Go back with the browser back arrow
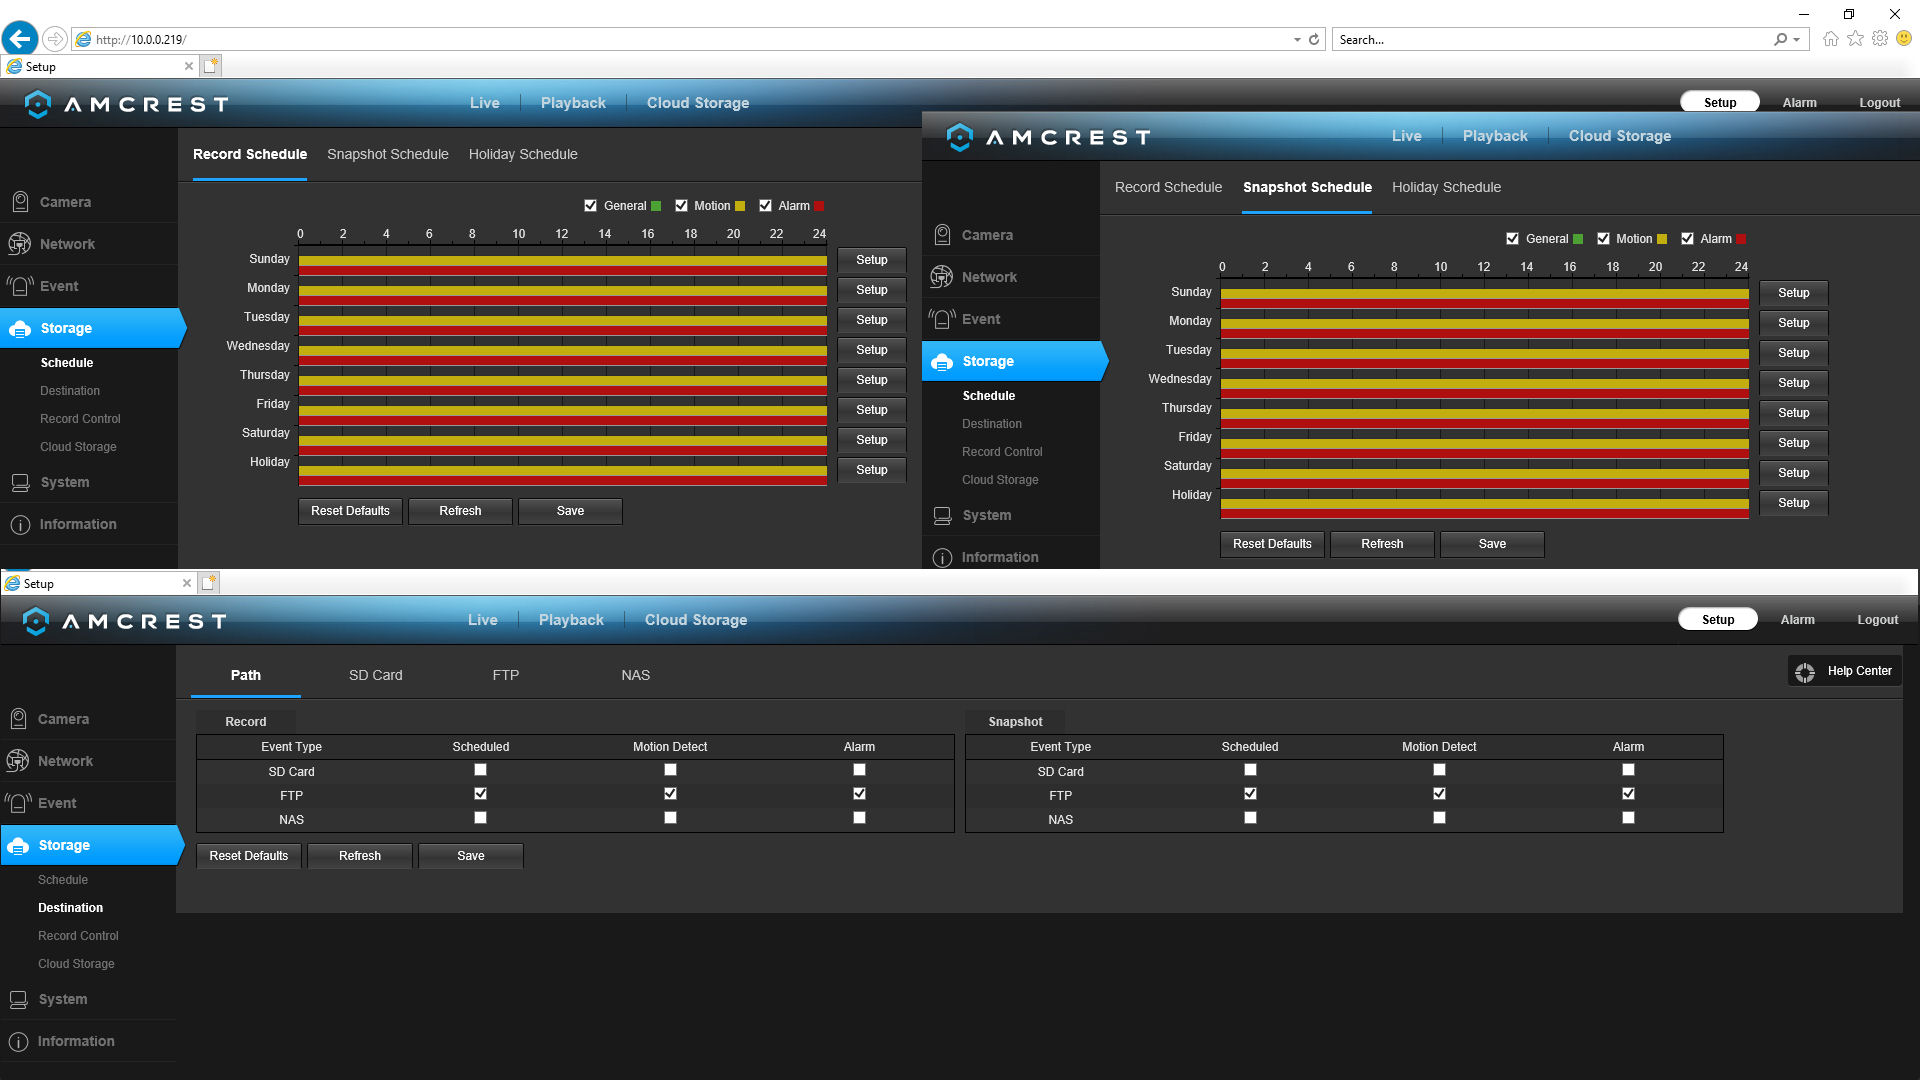 (20, 39)
